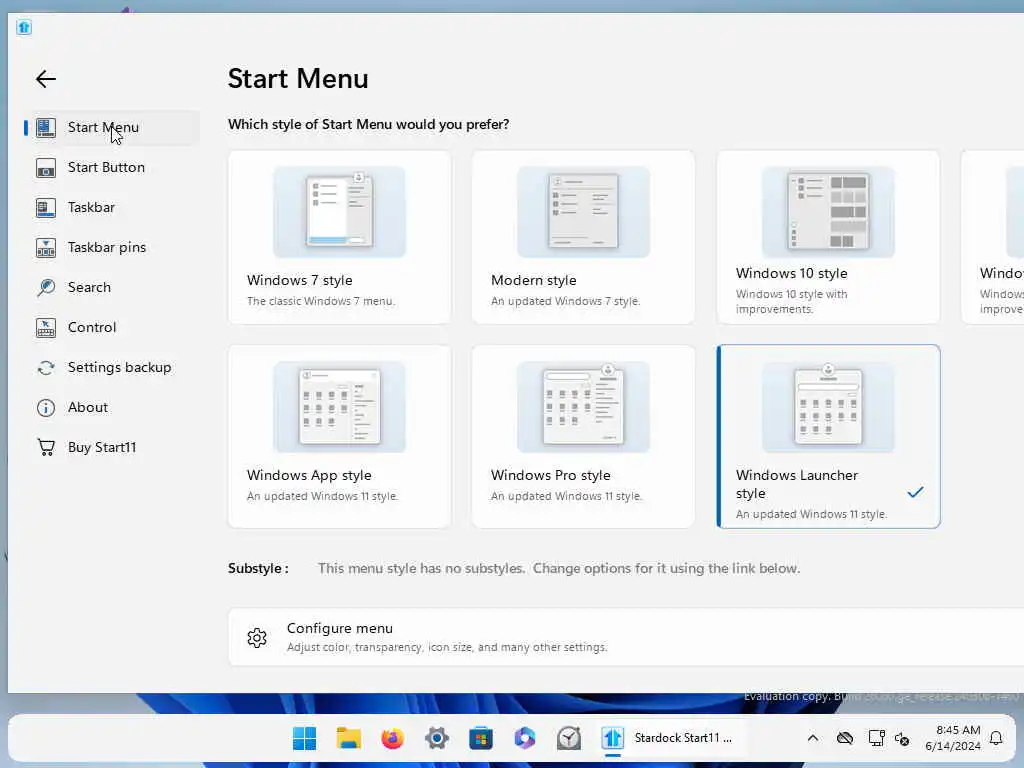Go to the Taskbar settings page label

pyautogui.click(x=91, y=208)
